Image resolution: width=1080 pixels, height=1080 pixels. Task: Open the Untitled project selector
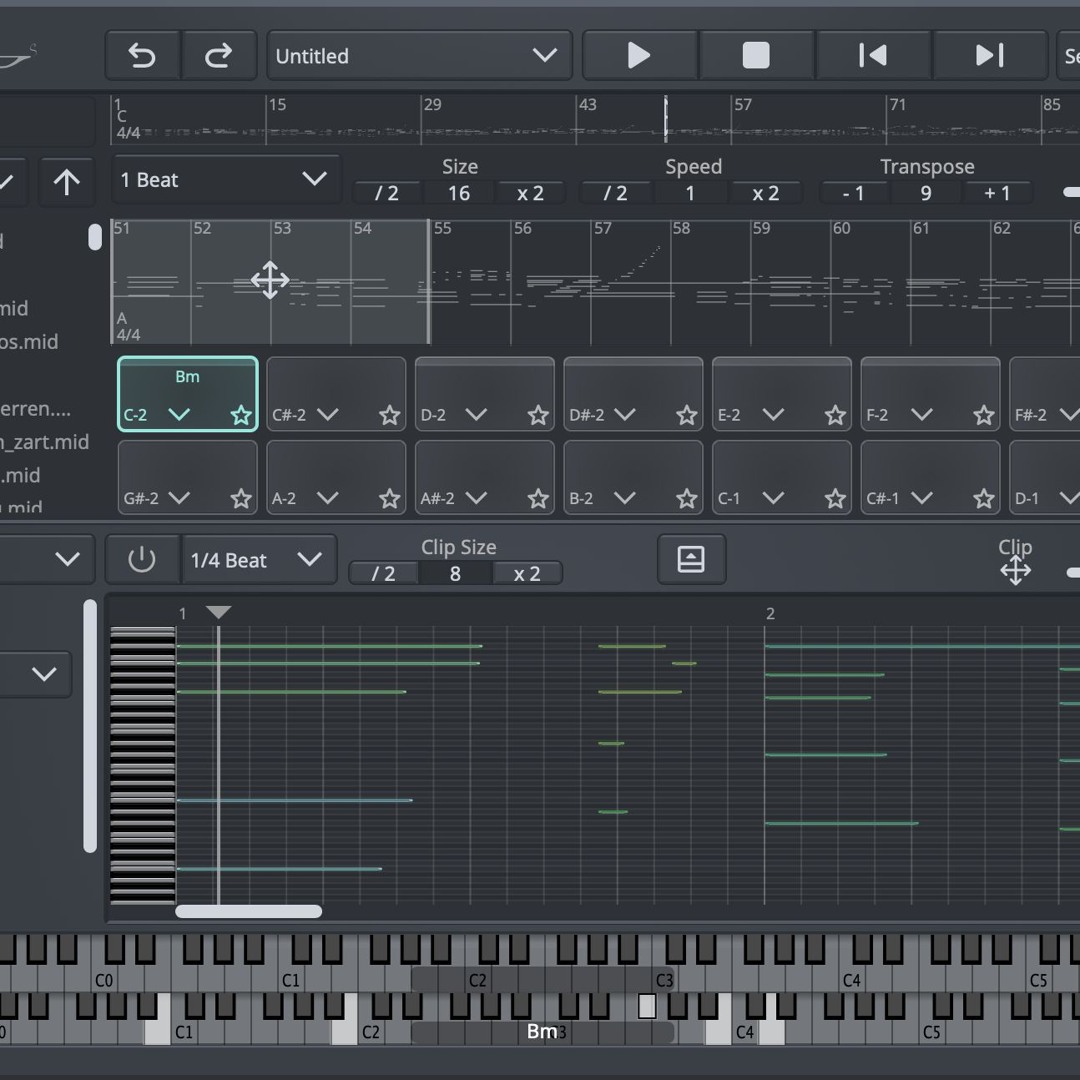(x=418, y=55)
